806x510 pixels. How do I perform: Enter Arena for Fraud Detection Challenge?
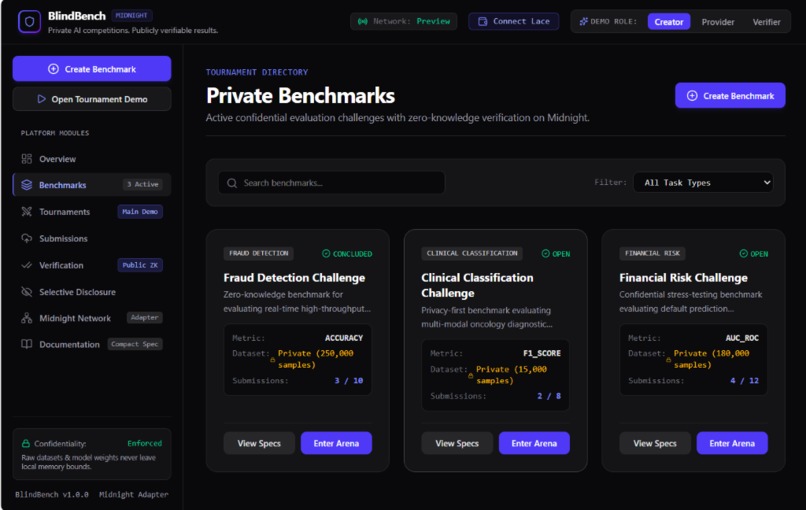click(x=336, y=443)
